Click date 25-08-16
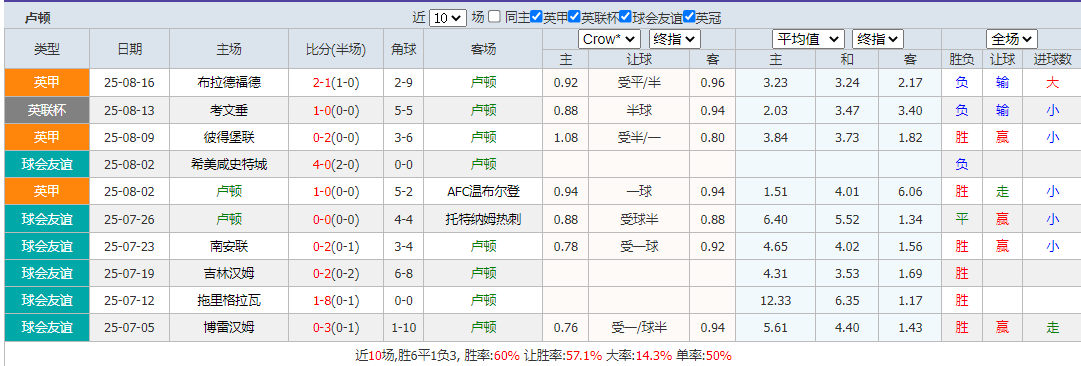 click(130, 83)
